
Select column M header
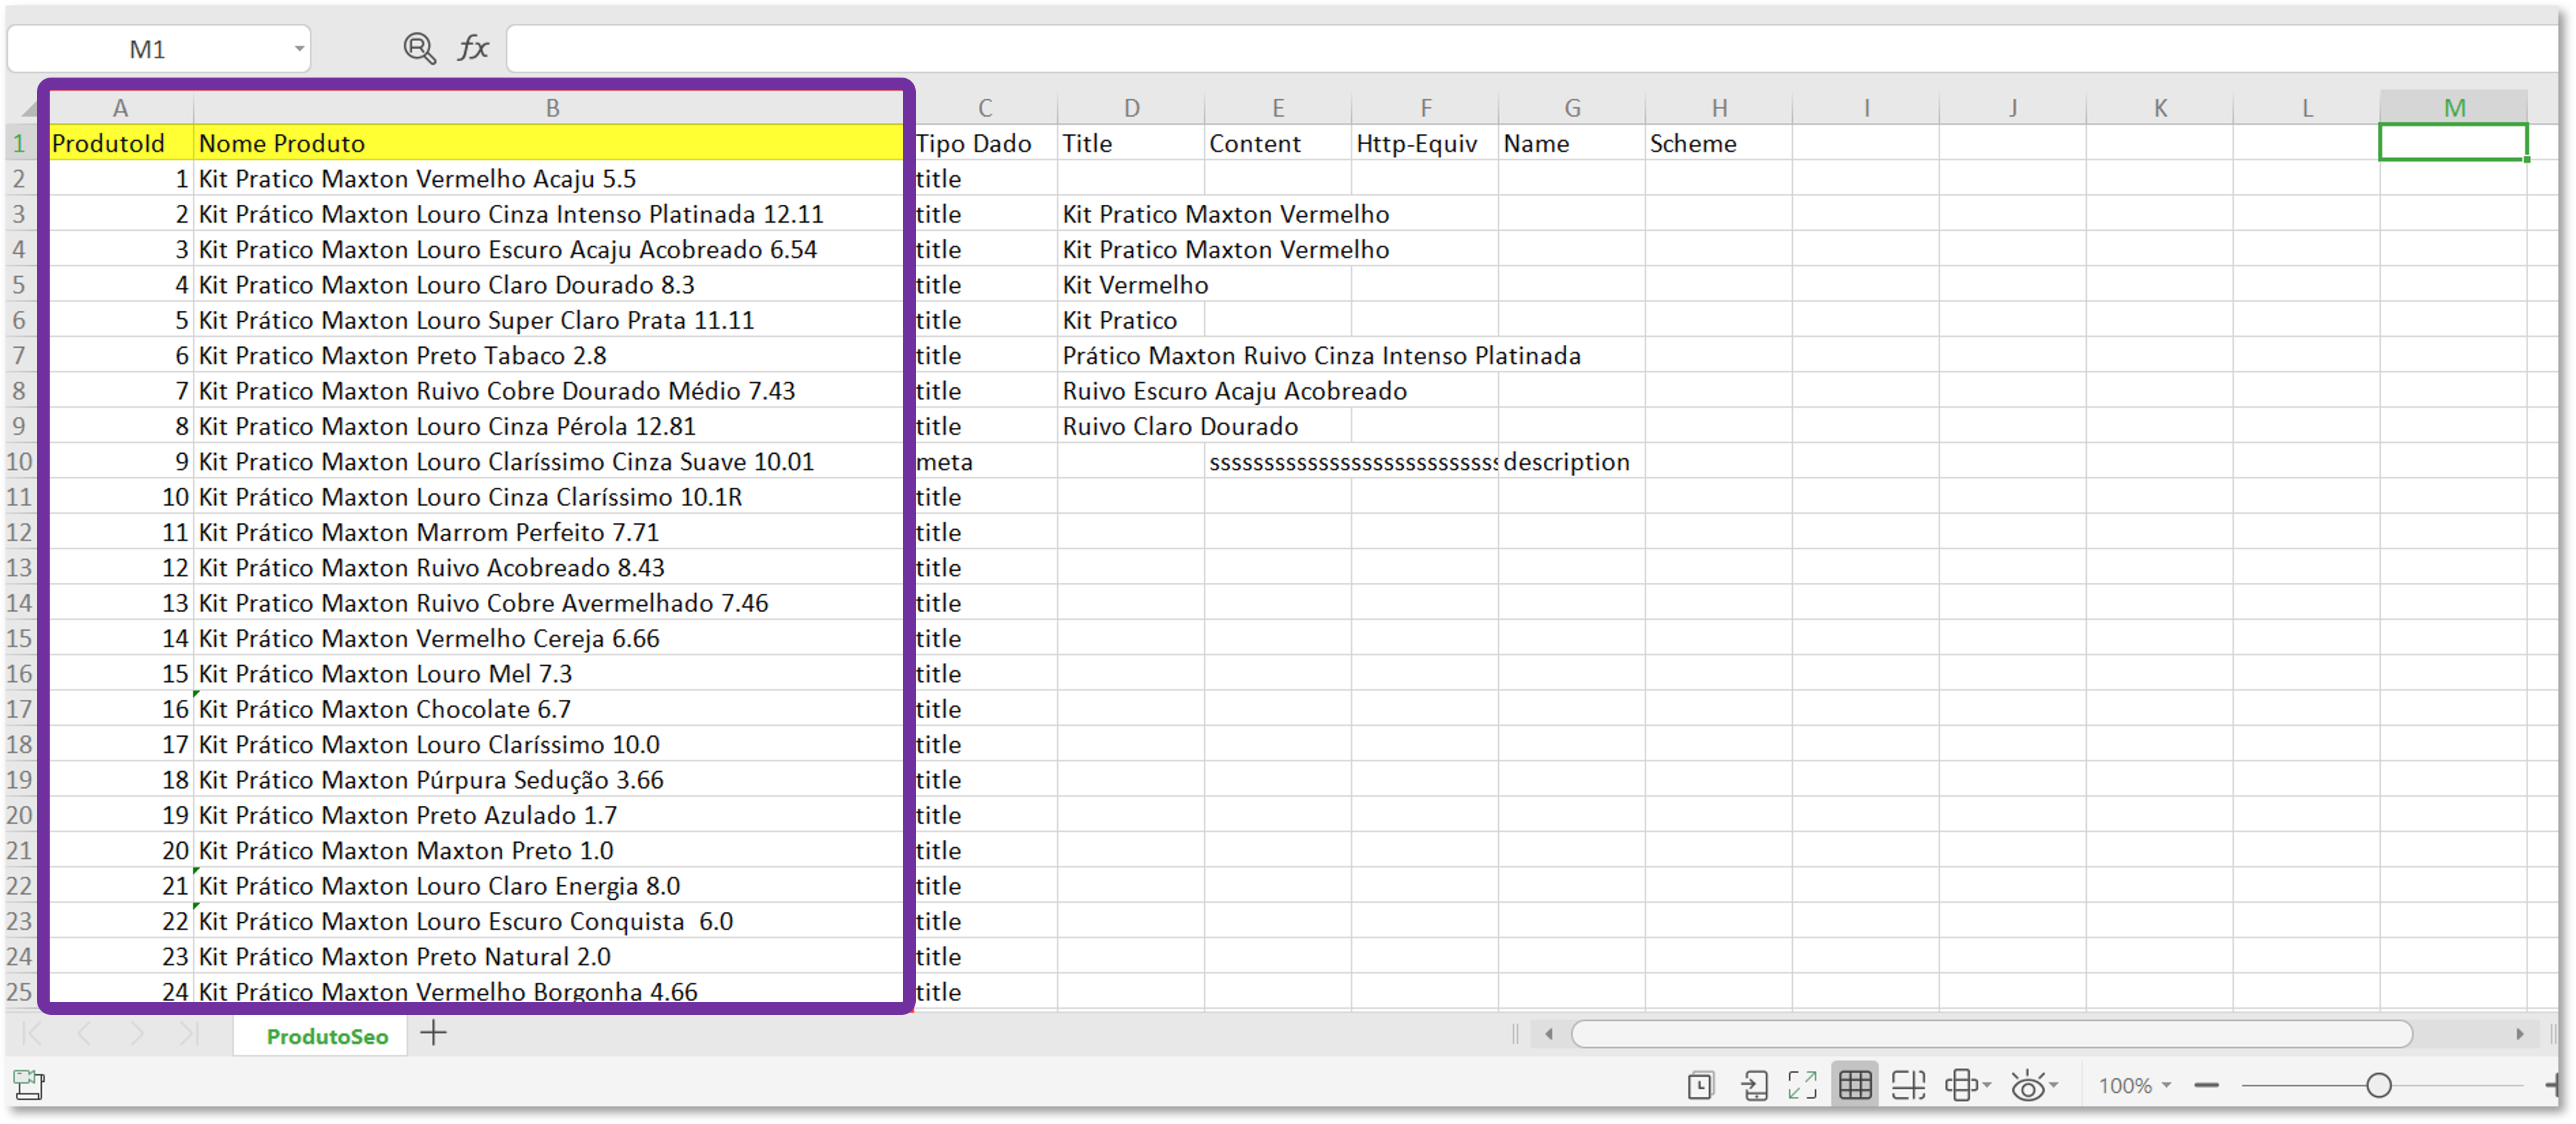(x=2454, y=107)
